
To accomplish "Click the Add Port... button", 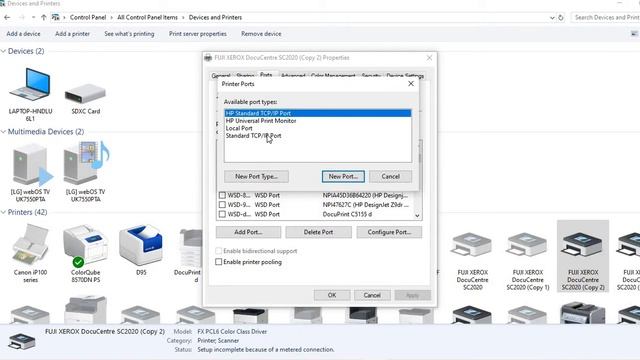I will (248, 232).
